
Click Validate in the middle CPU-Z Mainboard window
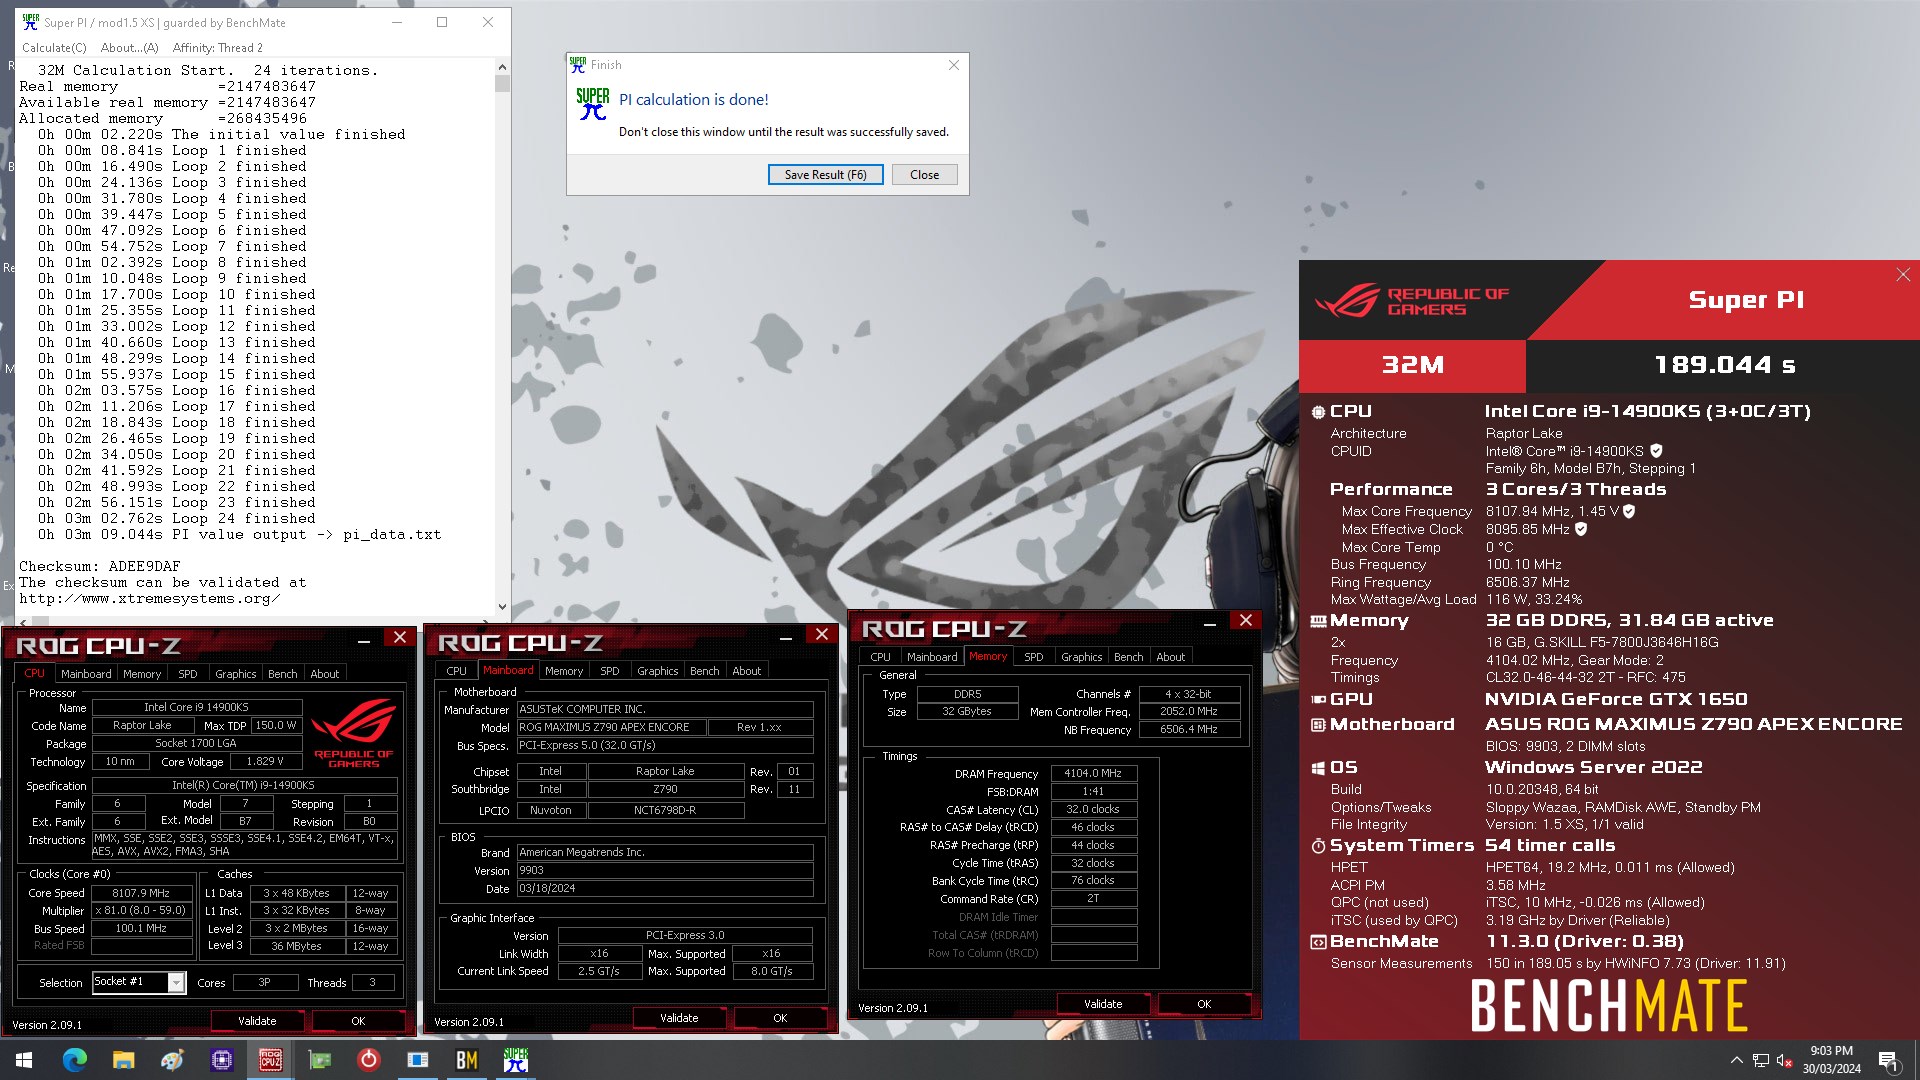point(679,1018)
